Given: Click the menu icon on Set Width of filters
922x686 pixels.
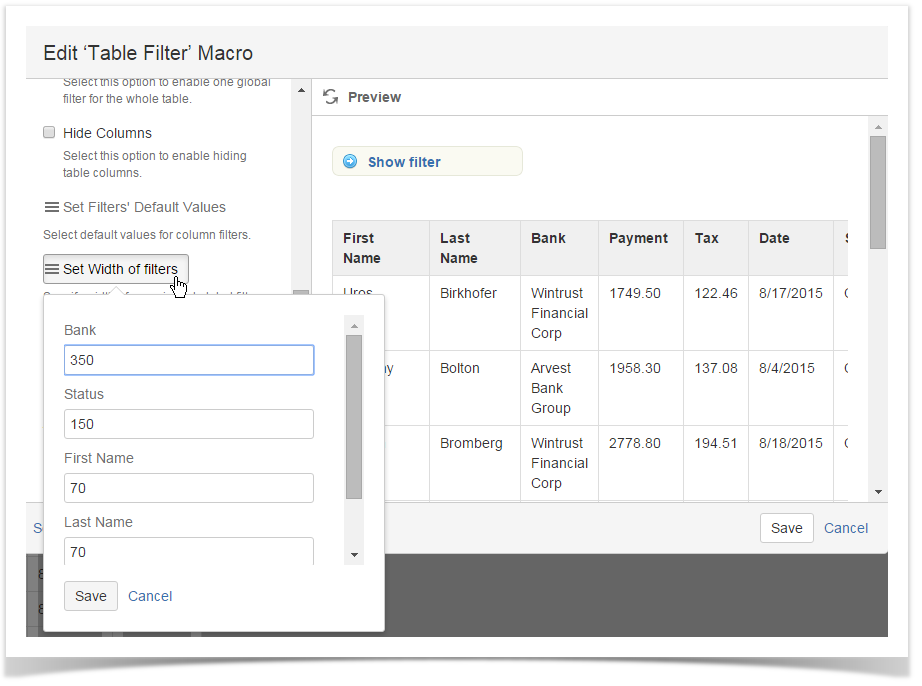Looking at the screenshot, I should click(51, 268).
